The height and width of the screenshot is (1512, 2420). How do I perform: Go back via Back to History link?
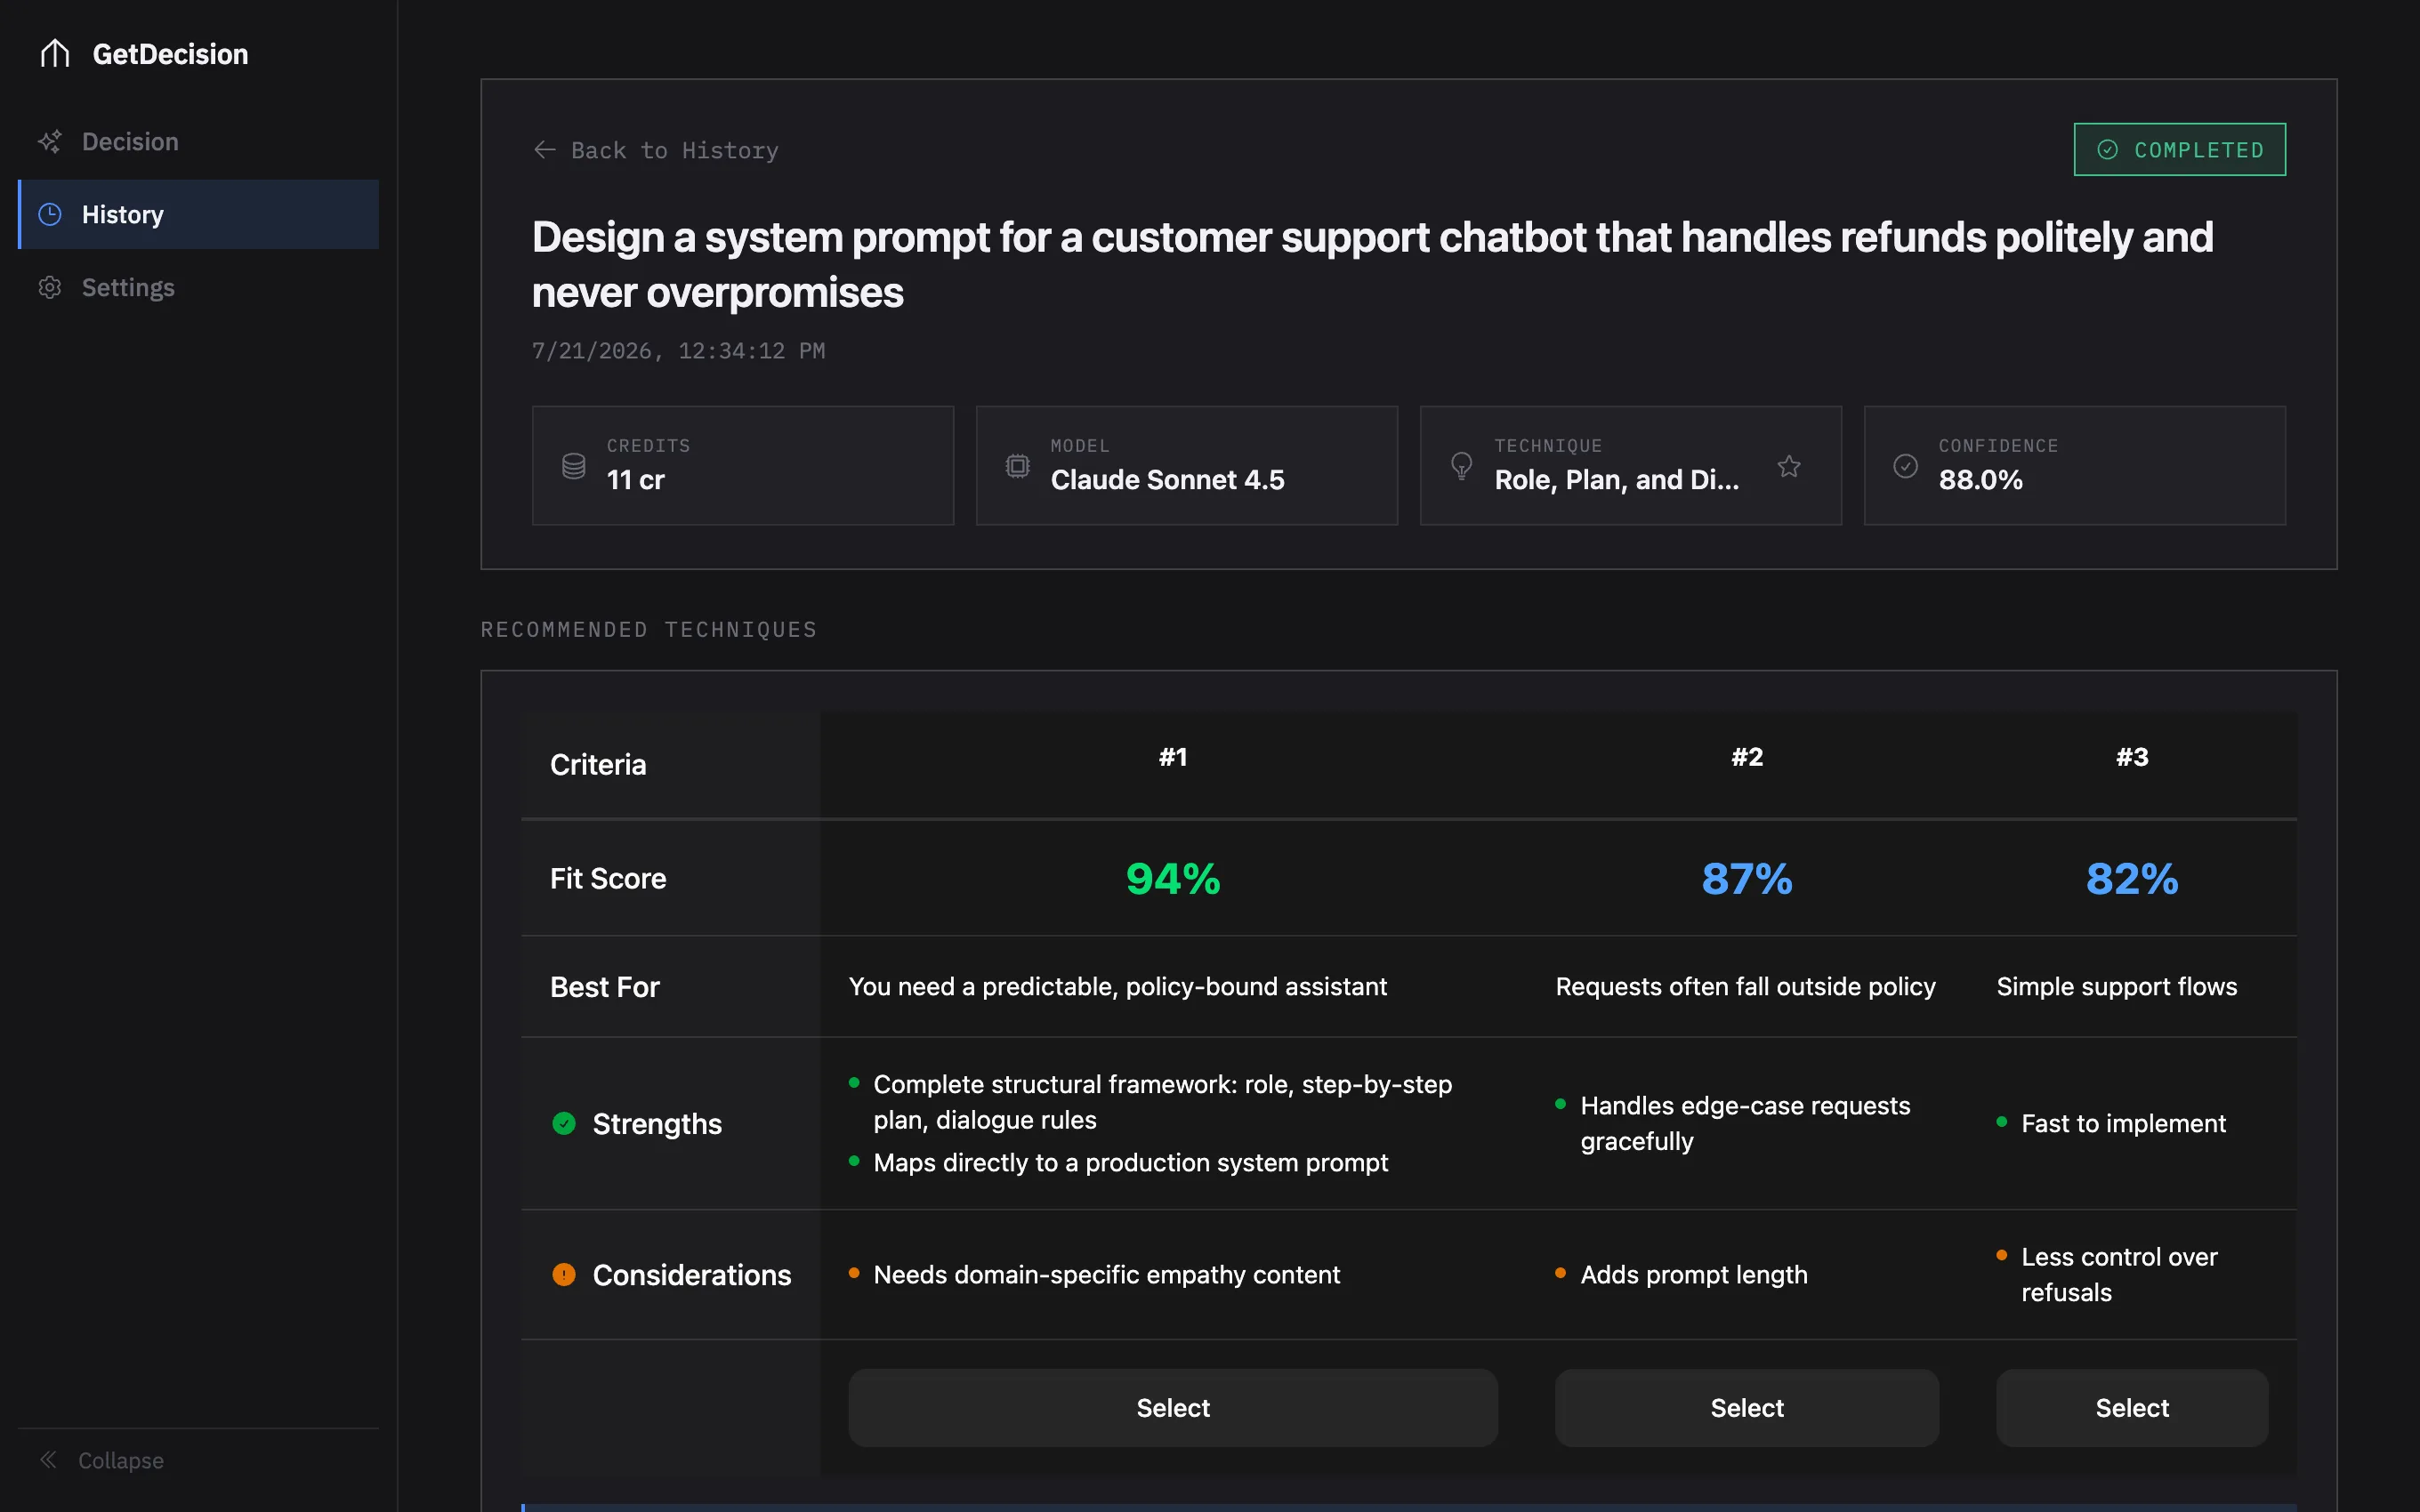point(656,150)
